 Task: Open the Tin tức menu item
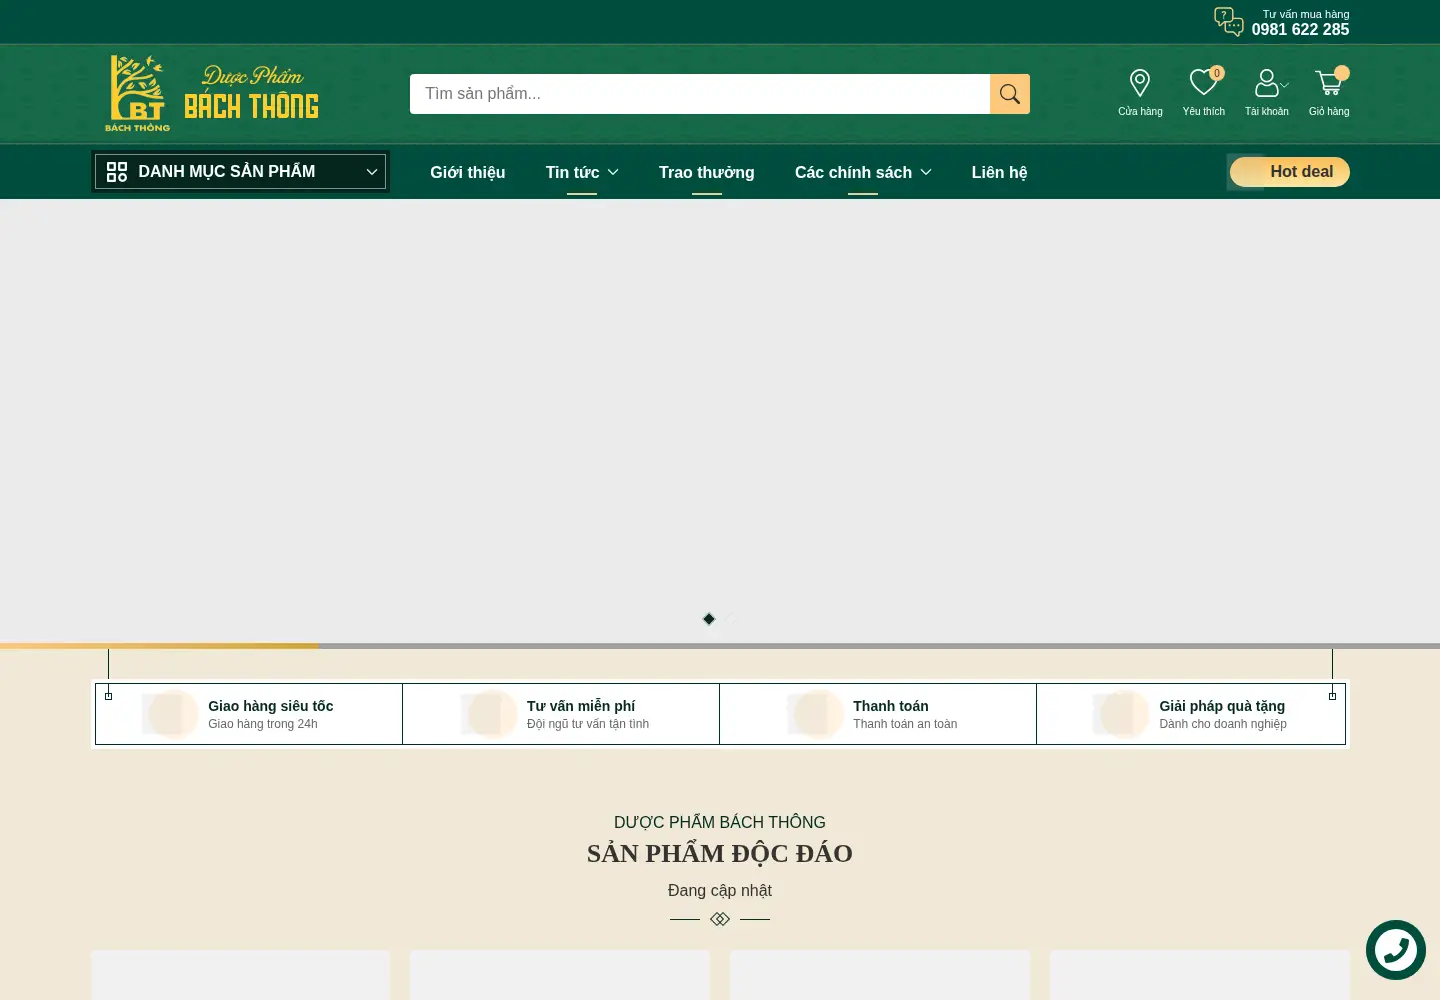tap(572, 172)
